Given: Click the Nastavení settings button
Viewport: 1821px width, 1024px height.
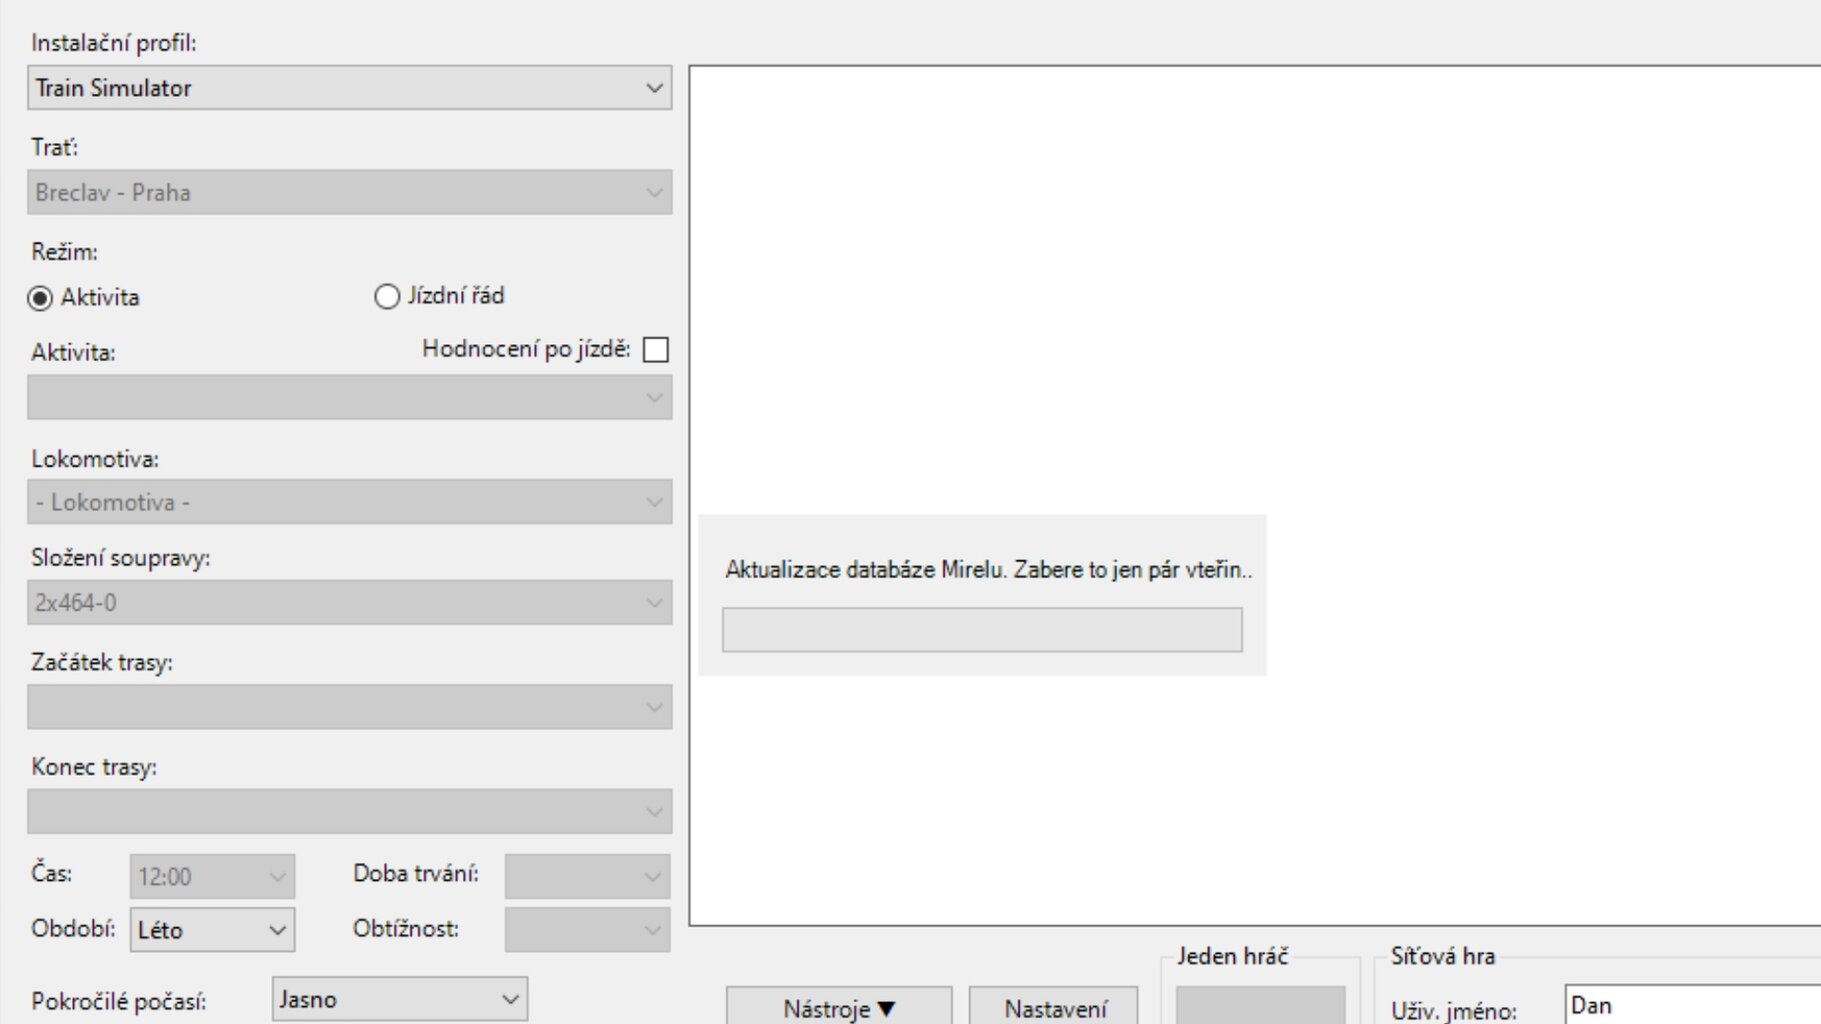Looking at the screenshot, I should (x=1054, y=1008).
